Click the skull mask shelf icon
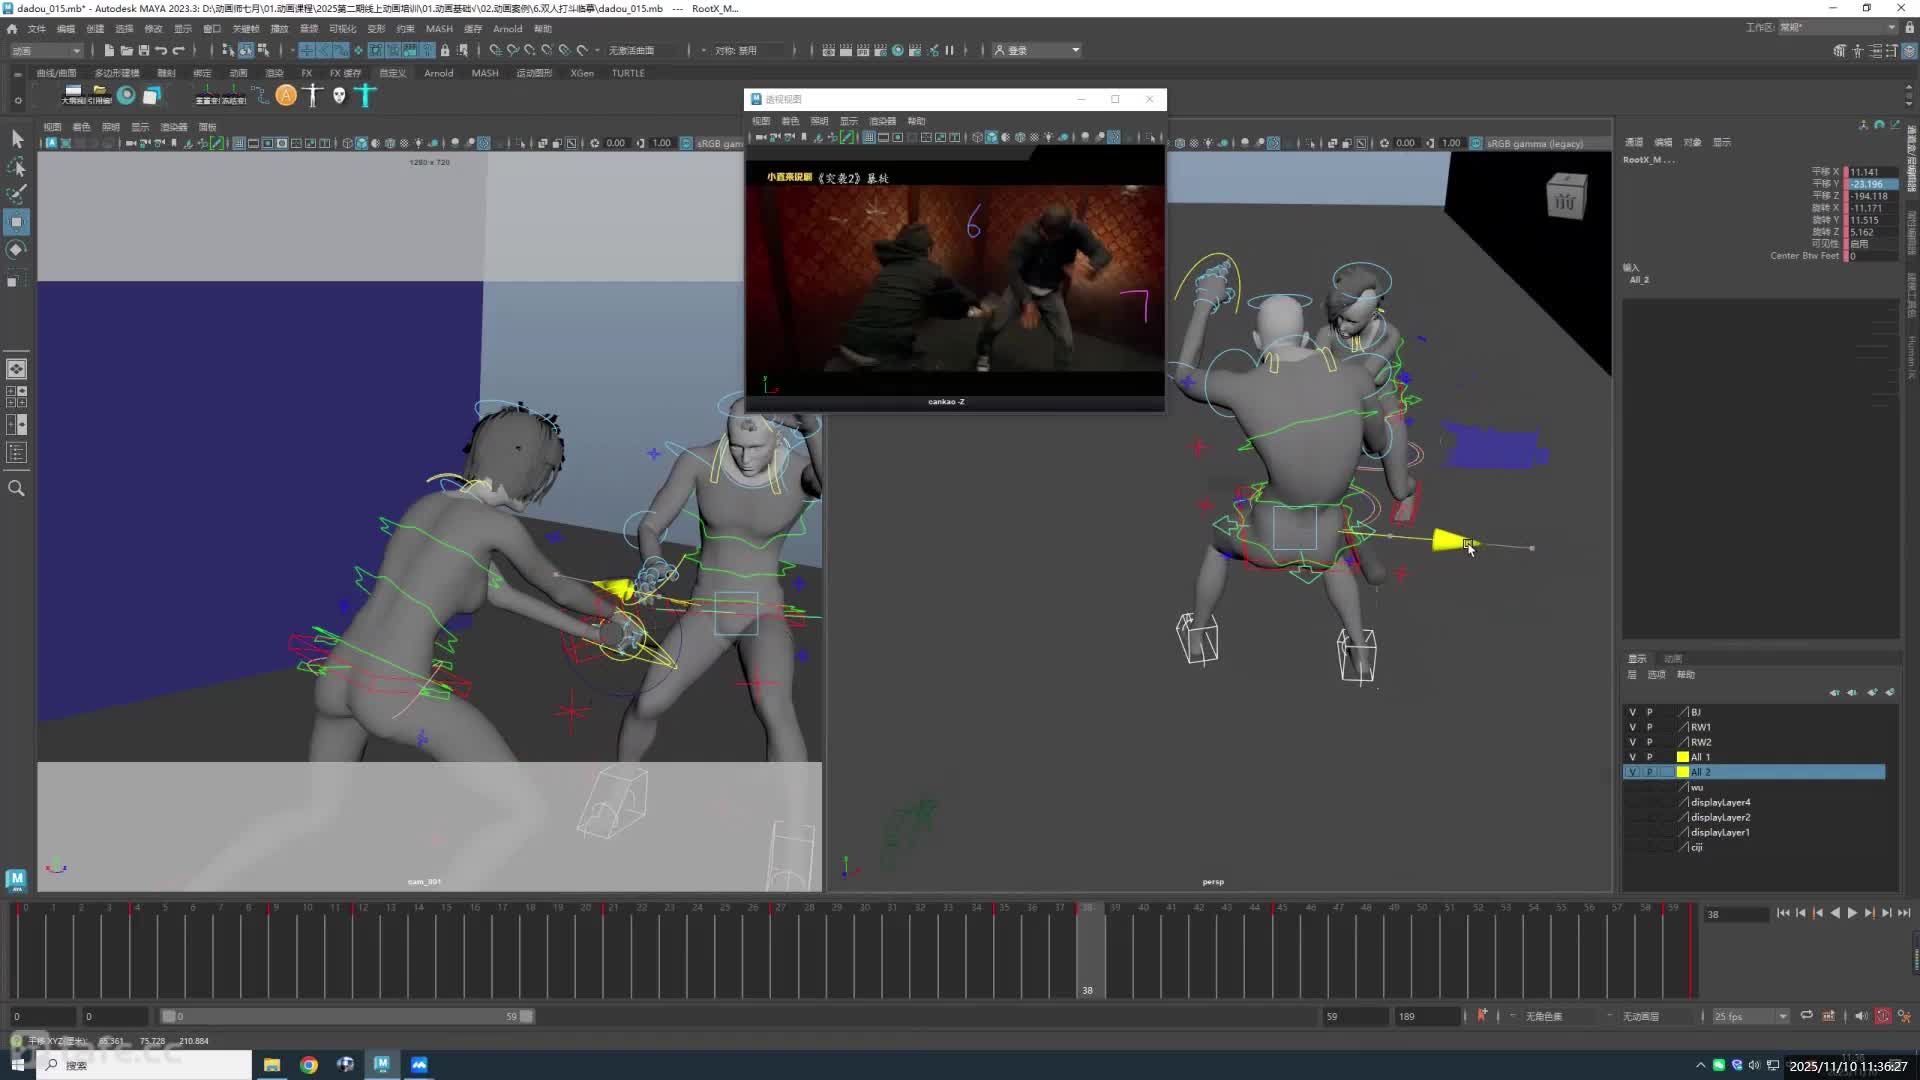 tap(339, 95)
